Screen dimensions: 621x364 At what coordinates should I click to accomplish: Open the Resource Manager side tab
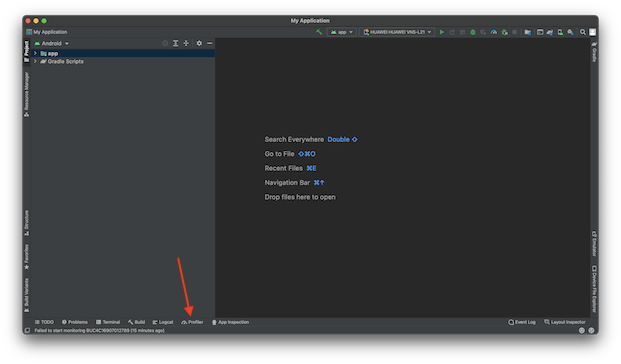[x=27, y=94]
